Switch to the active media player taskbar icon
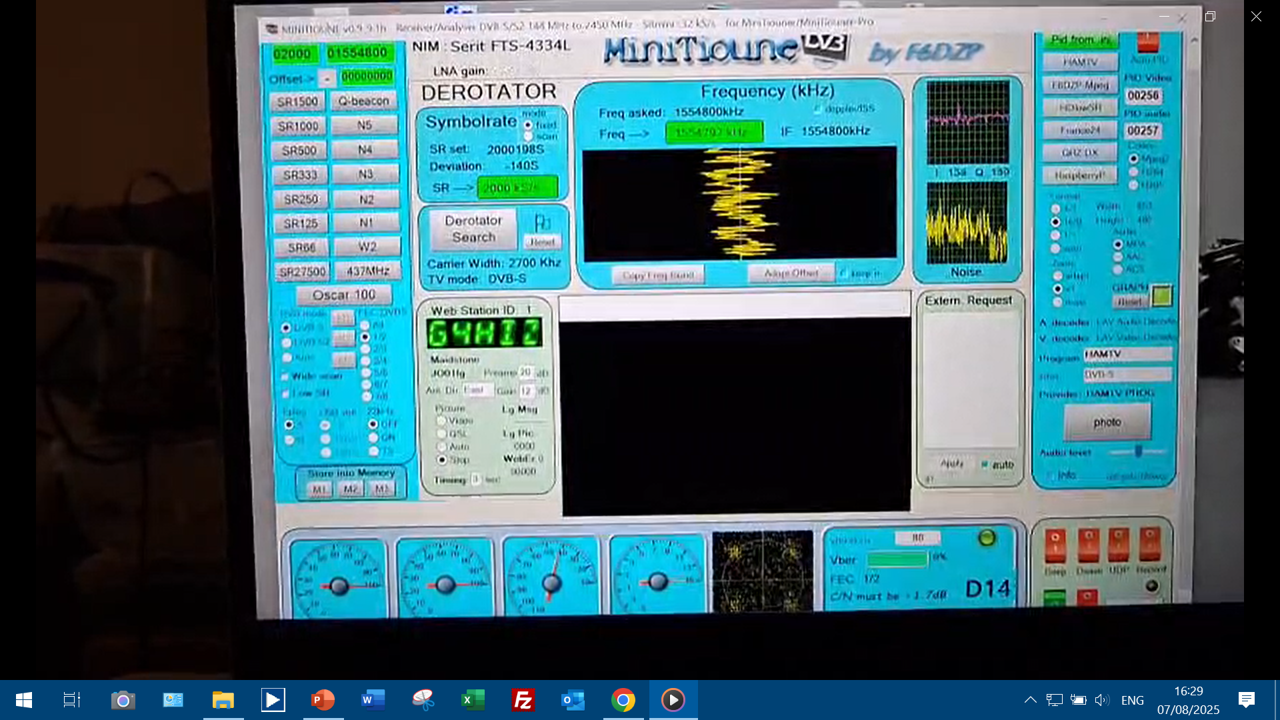 coord(673,700)
